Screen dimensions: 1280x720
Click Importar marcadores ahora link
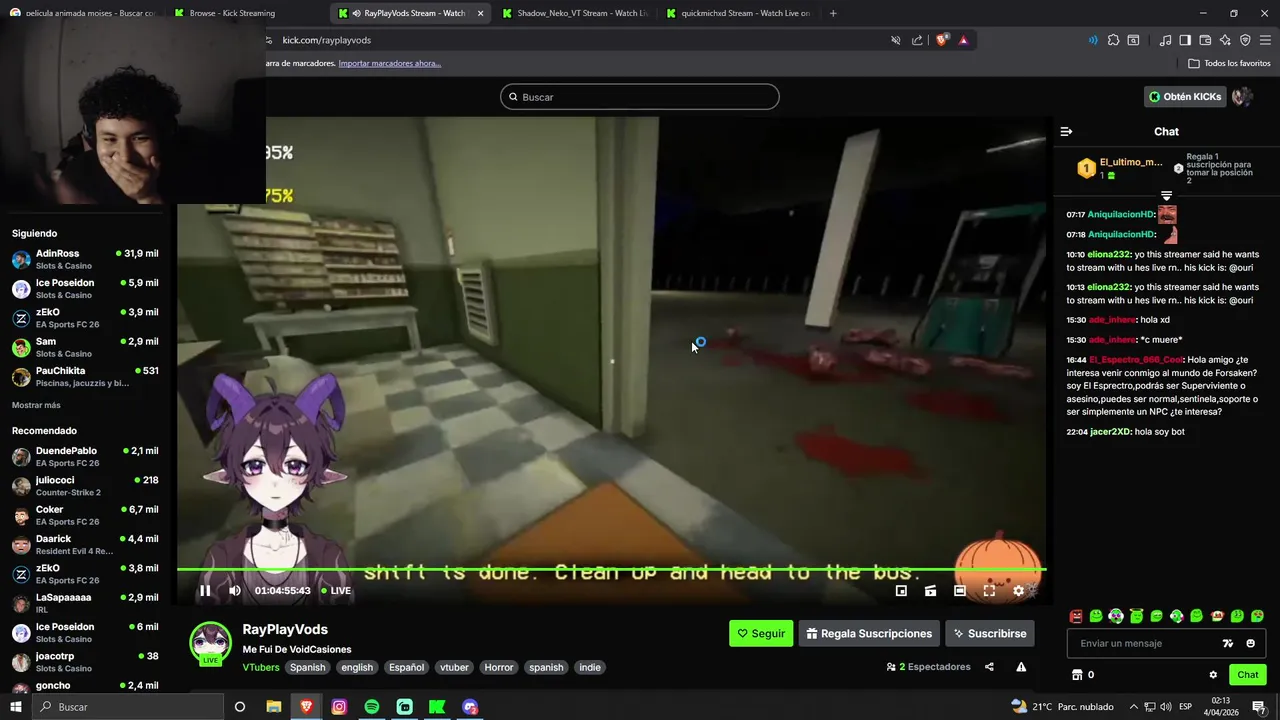[389, 63]
